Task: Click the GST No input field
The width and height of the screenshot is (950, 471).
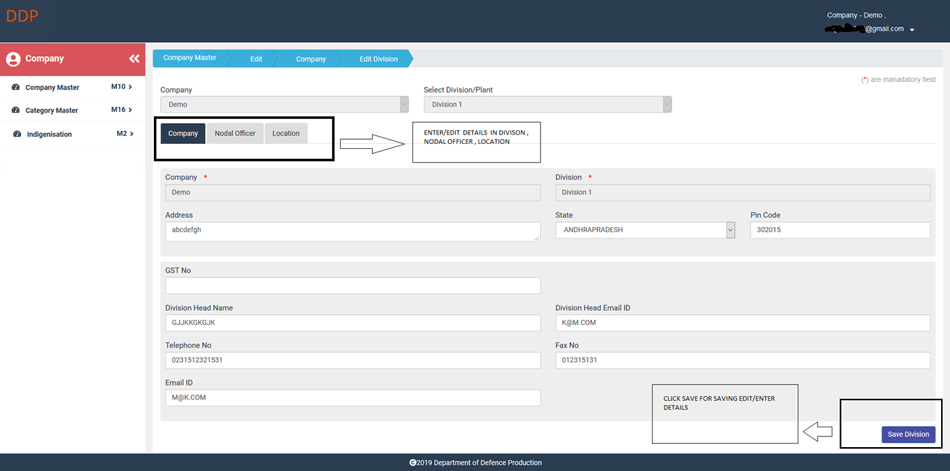Action: pos(352,286)
